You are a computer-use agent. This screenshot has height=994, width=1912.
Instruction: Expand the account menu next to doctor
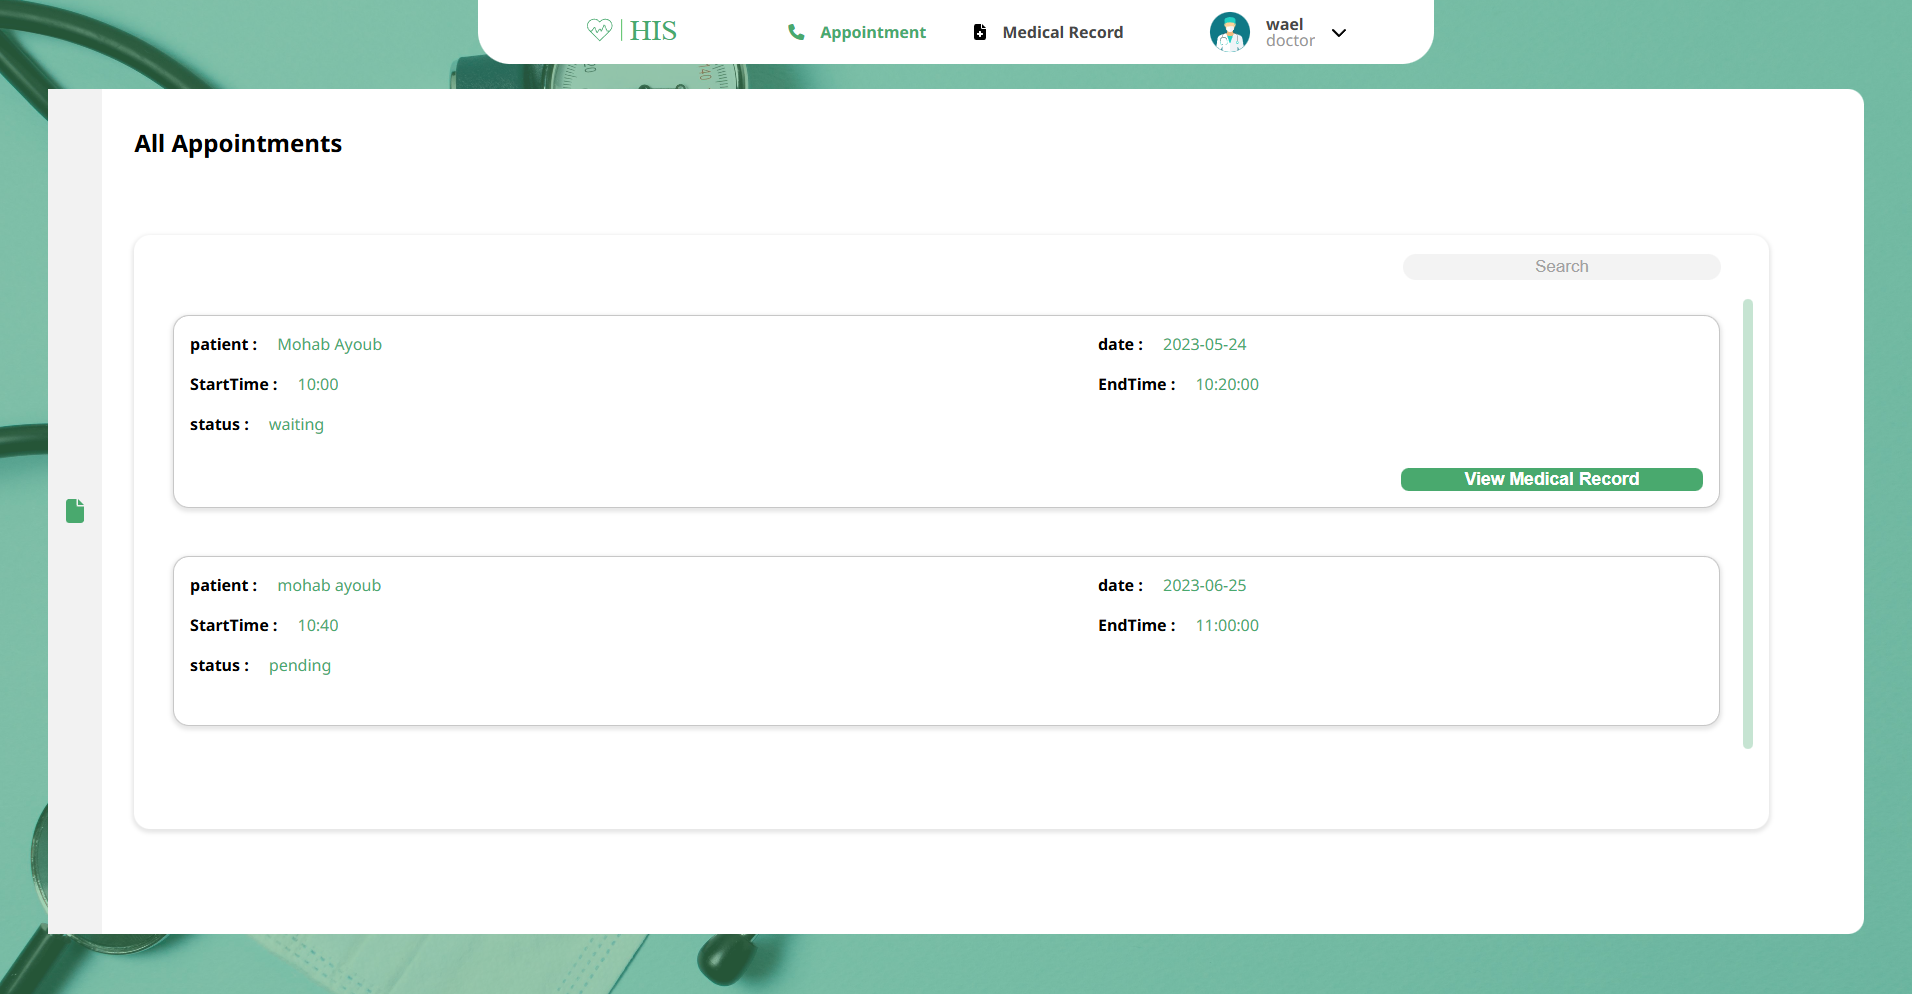[x=1338, y=33]
